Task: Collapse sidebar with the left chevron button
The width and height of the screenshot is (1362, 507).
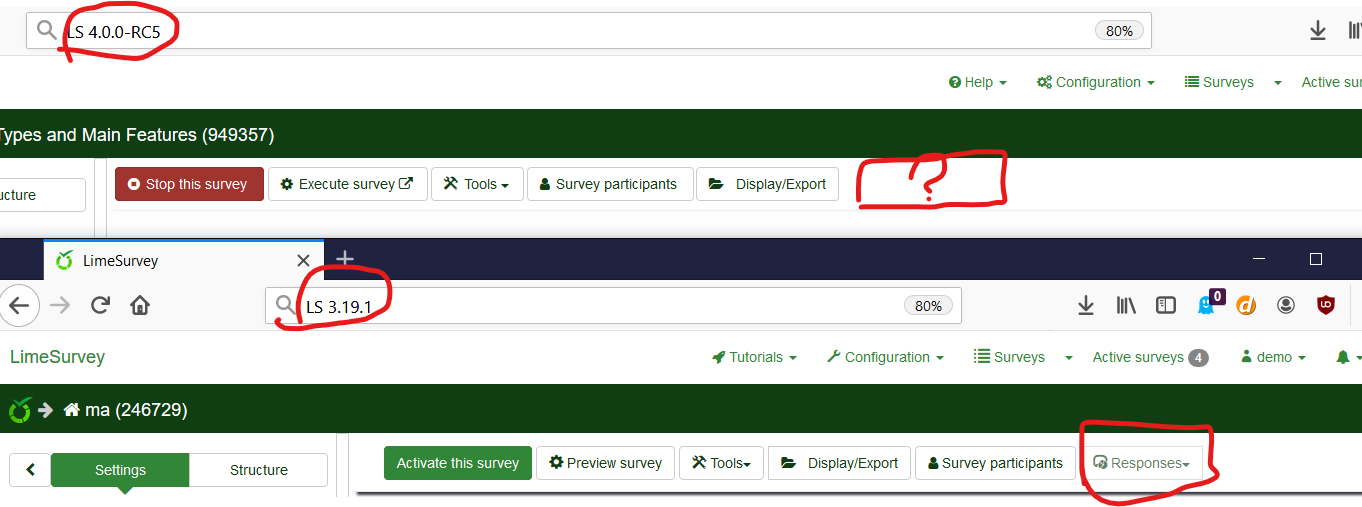Action: pyautogui.click(x=30, y=469)
